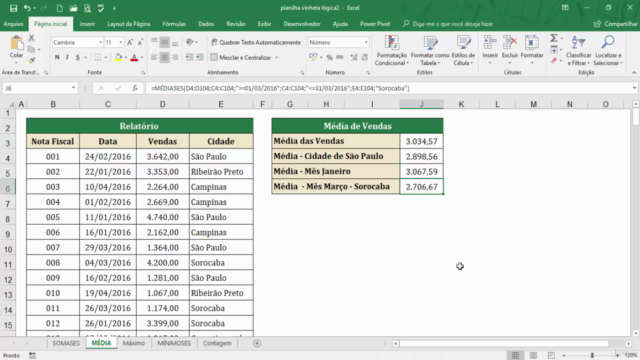Open the Arquivo menu
The image size is (640, 360).
pos(13,24)
